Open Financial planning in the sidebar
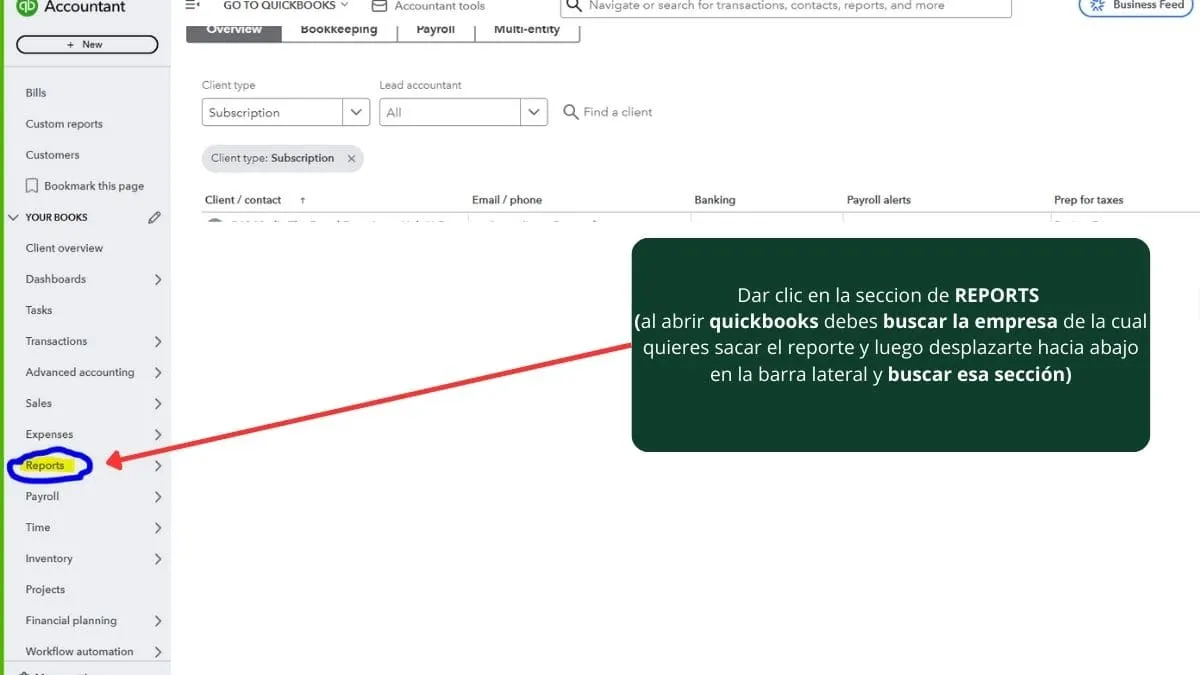The width and height of the screenshot is (1200, 675). click(x=71, y=620)
